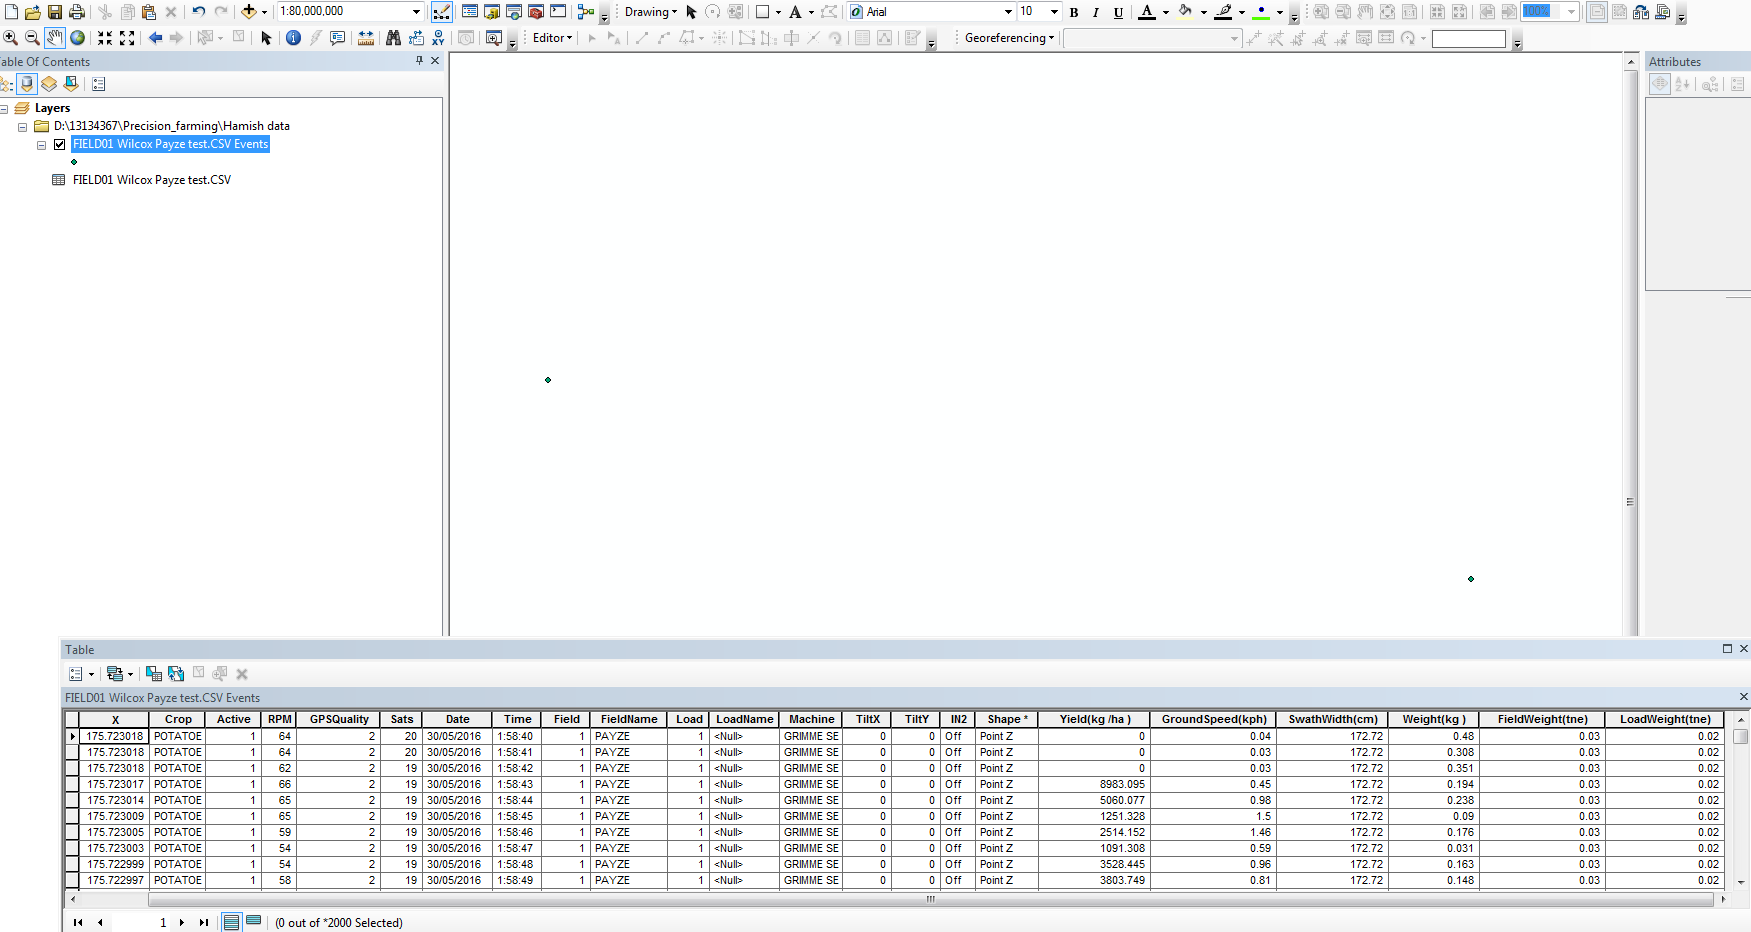1751x932 pixels.
Task: Collapse the Layers data frame
Action: (x=5, y=109)
